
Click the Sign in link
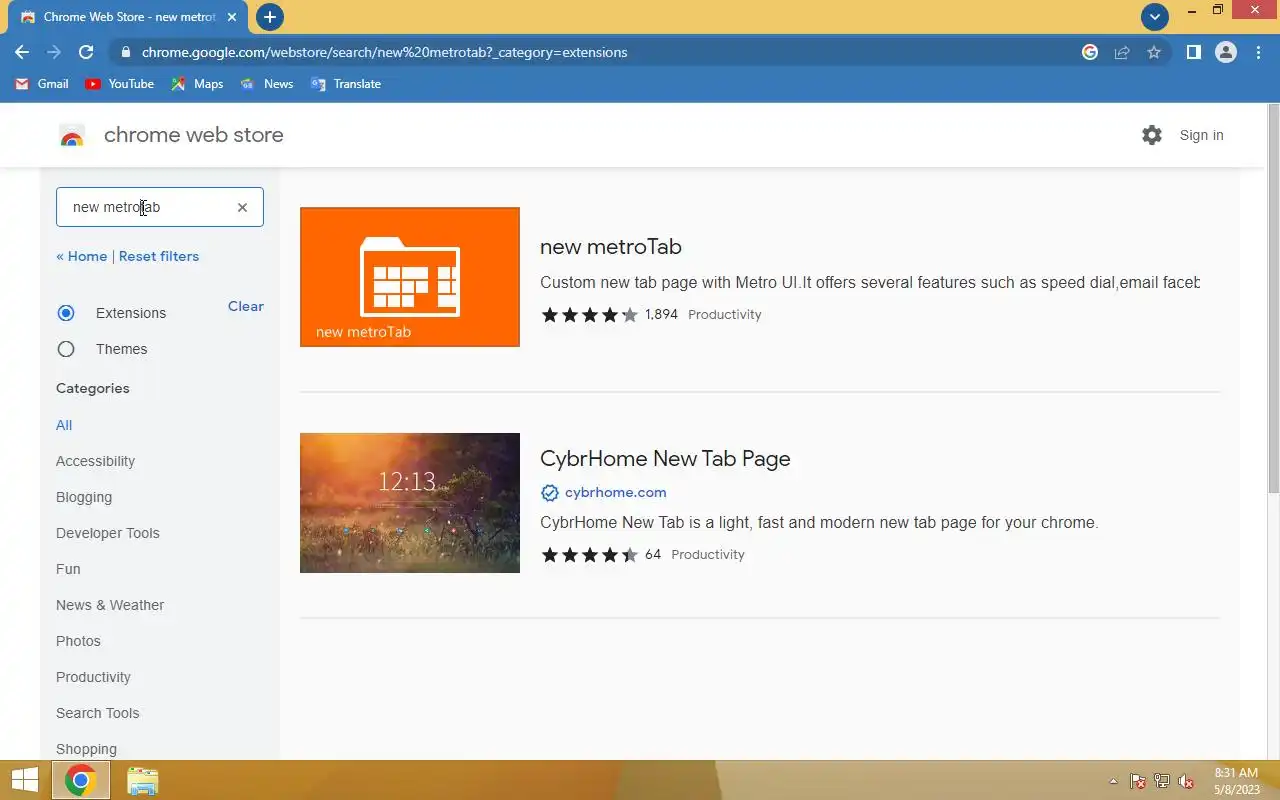pyautogui.click(x=1201, y=135)
